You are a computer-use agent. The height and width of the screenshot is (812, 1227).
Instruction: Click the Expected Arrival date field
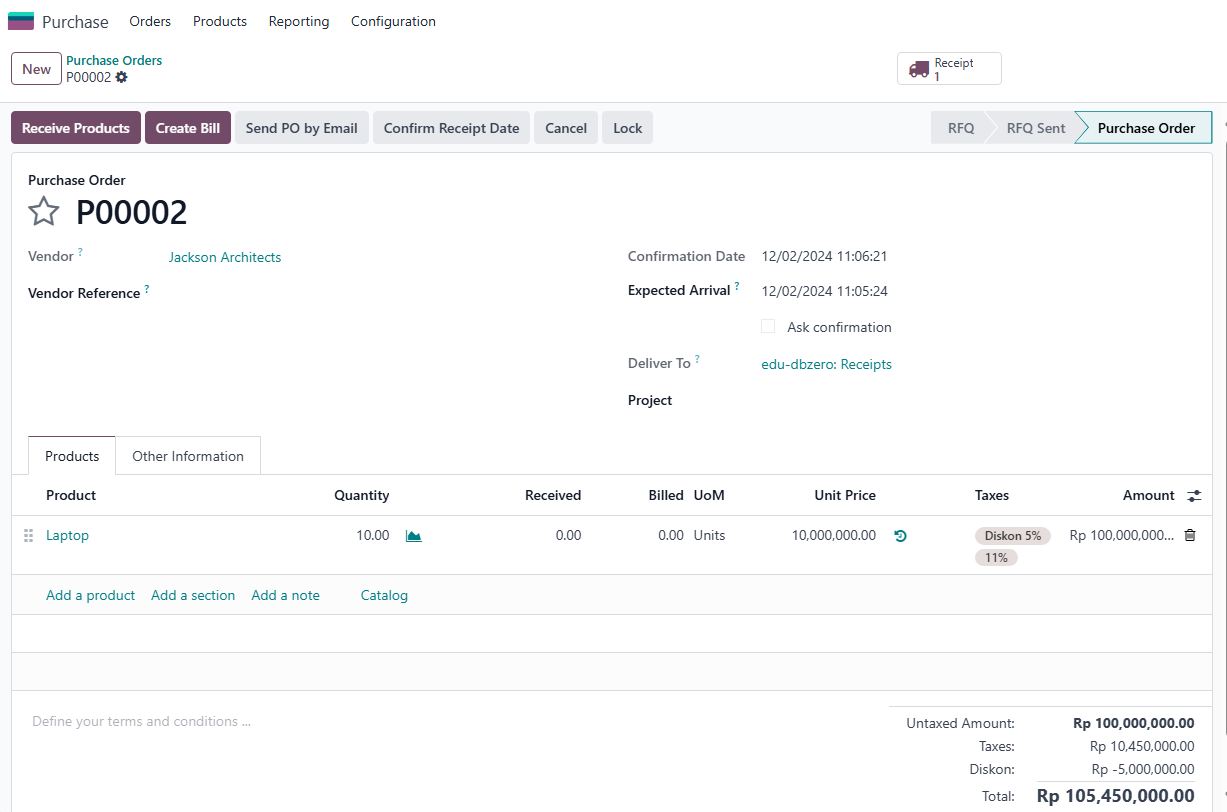(825, 291)
